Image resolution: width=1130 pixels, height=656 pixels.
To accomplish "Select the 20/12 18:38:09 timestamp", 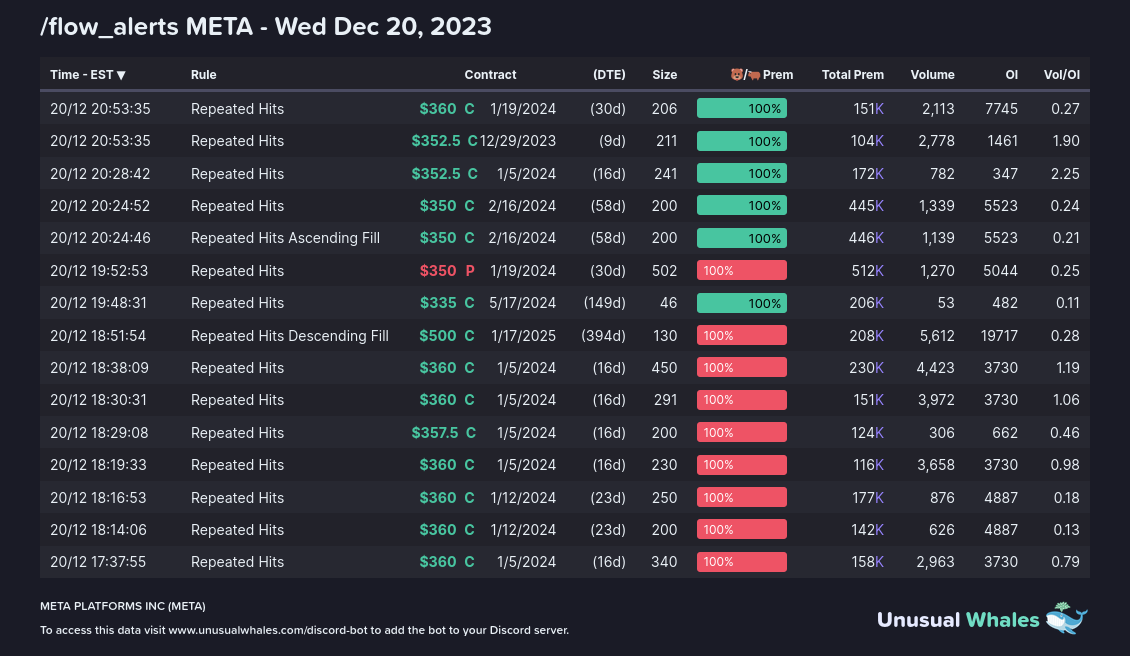I will [x=99, y=368].
